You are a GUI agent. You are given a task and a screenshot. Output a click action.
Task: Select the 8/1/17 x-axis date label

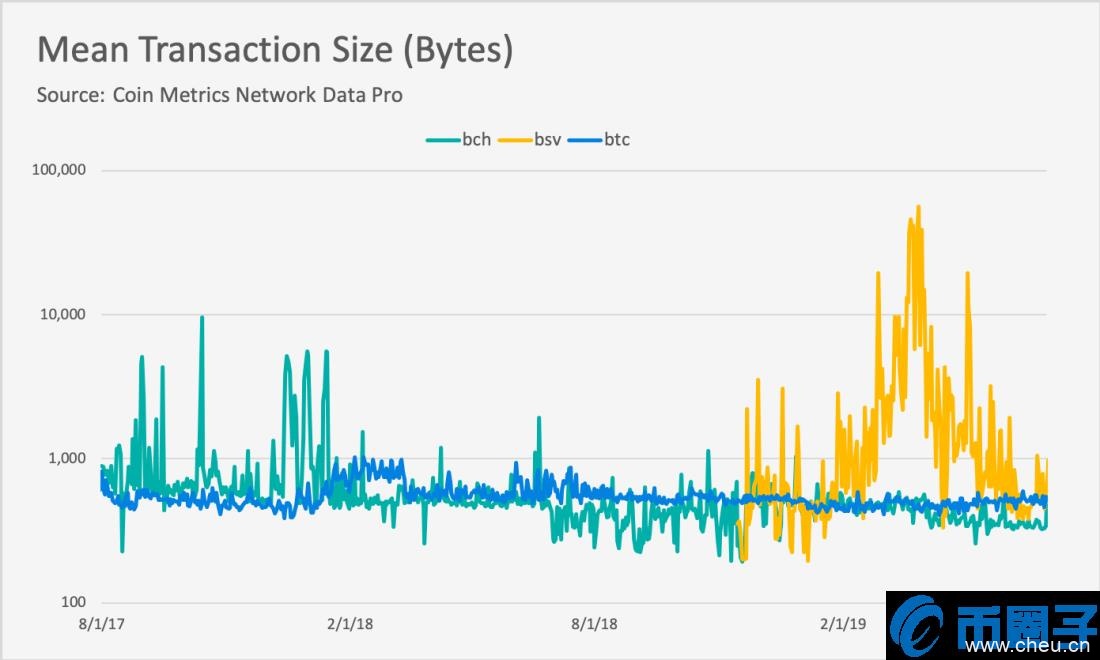point(100,624)
